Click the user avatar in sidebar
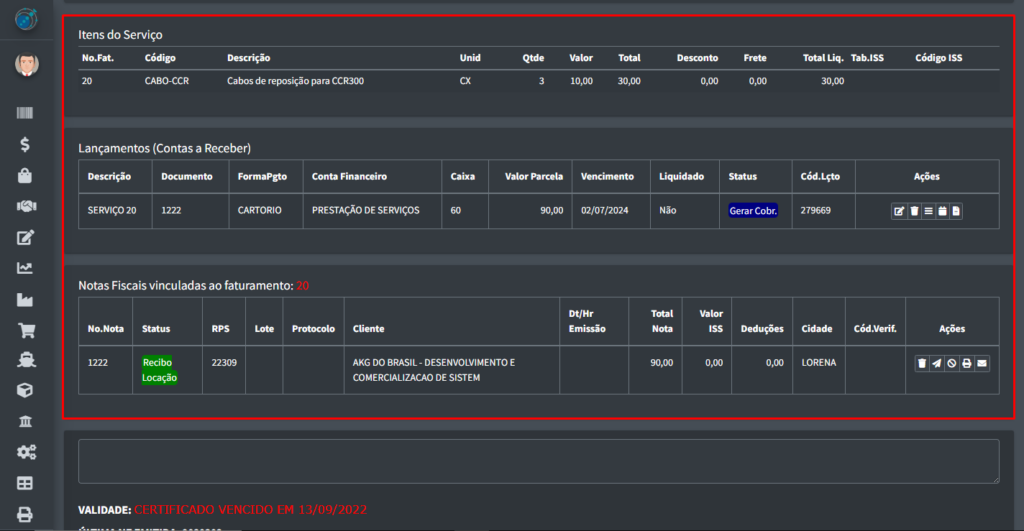1024x531 pixels. (26, 66)
